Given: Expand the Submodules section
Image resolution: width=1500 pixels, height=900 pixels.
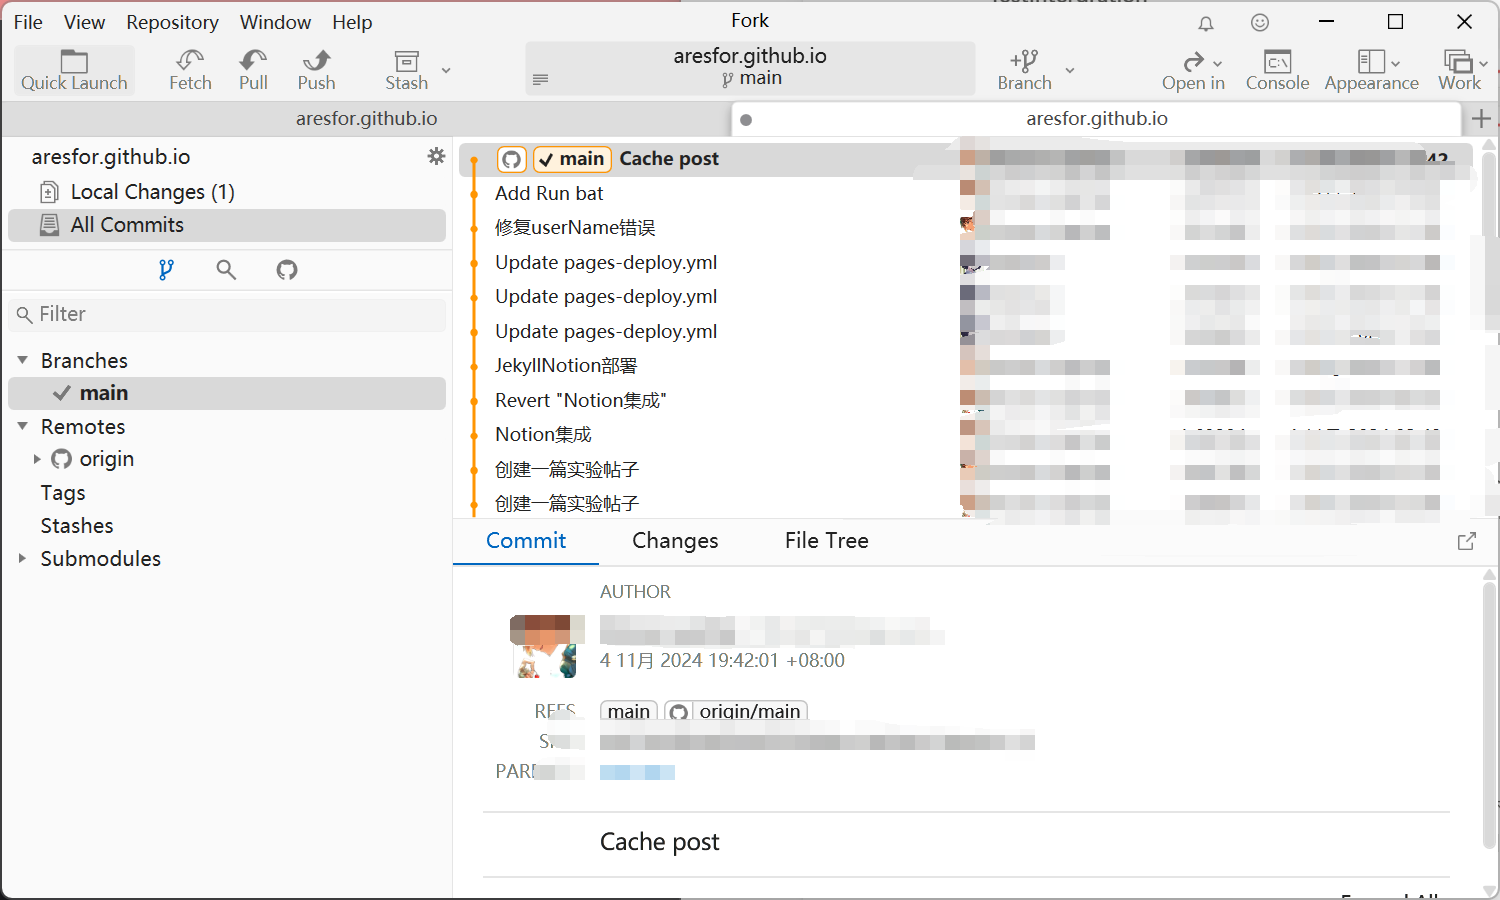Looking at the screenshot, I should pyautogui.click(x=22, y=558).
